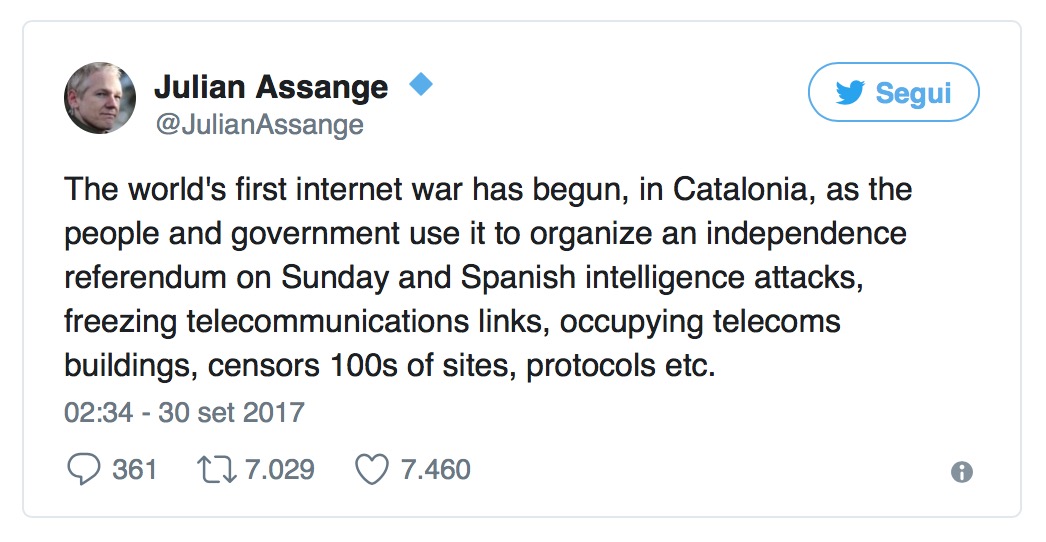
Task: View the 7.460 likes count
Action: (x=435, y=470)
